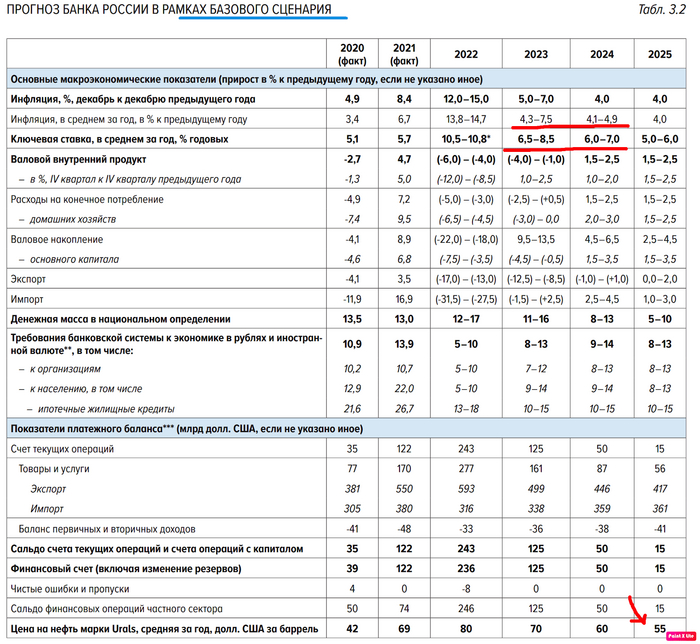Click the import value '361' for 2025
700x644 pixels.
pos(660,509)
